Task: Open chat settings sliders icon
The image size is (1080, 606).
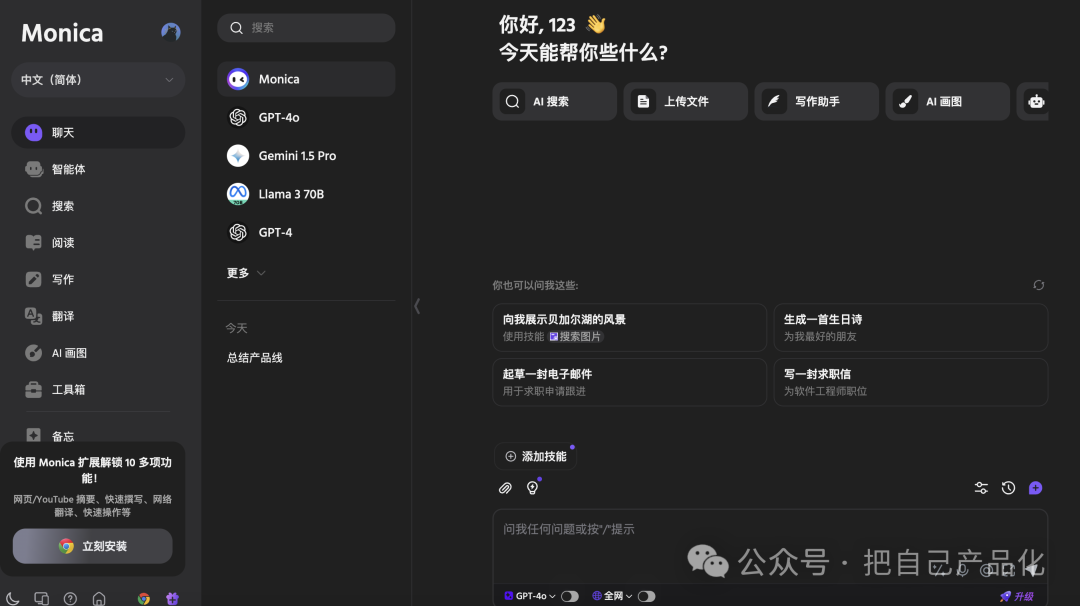Action: pyautogui.click(x=981, y=488)
